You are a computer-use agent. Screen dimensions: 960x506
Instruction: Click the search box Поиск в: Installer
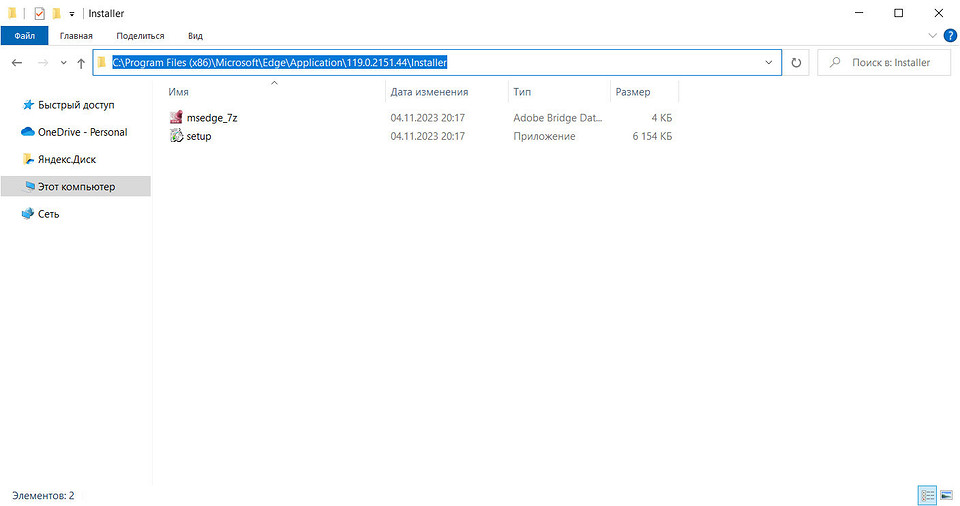coord(884,62)
